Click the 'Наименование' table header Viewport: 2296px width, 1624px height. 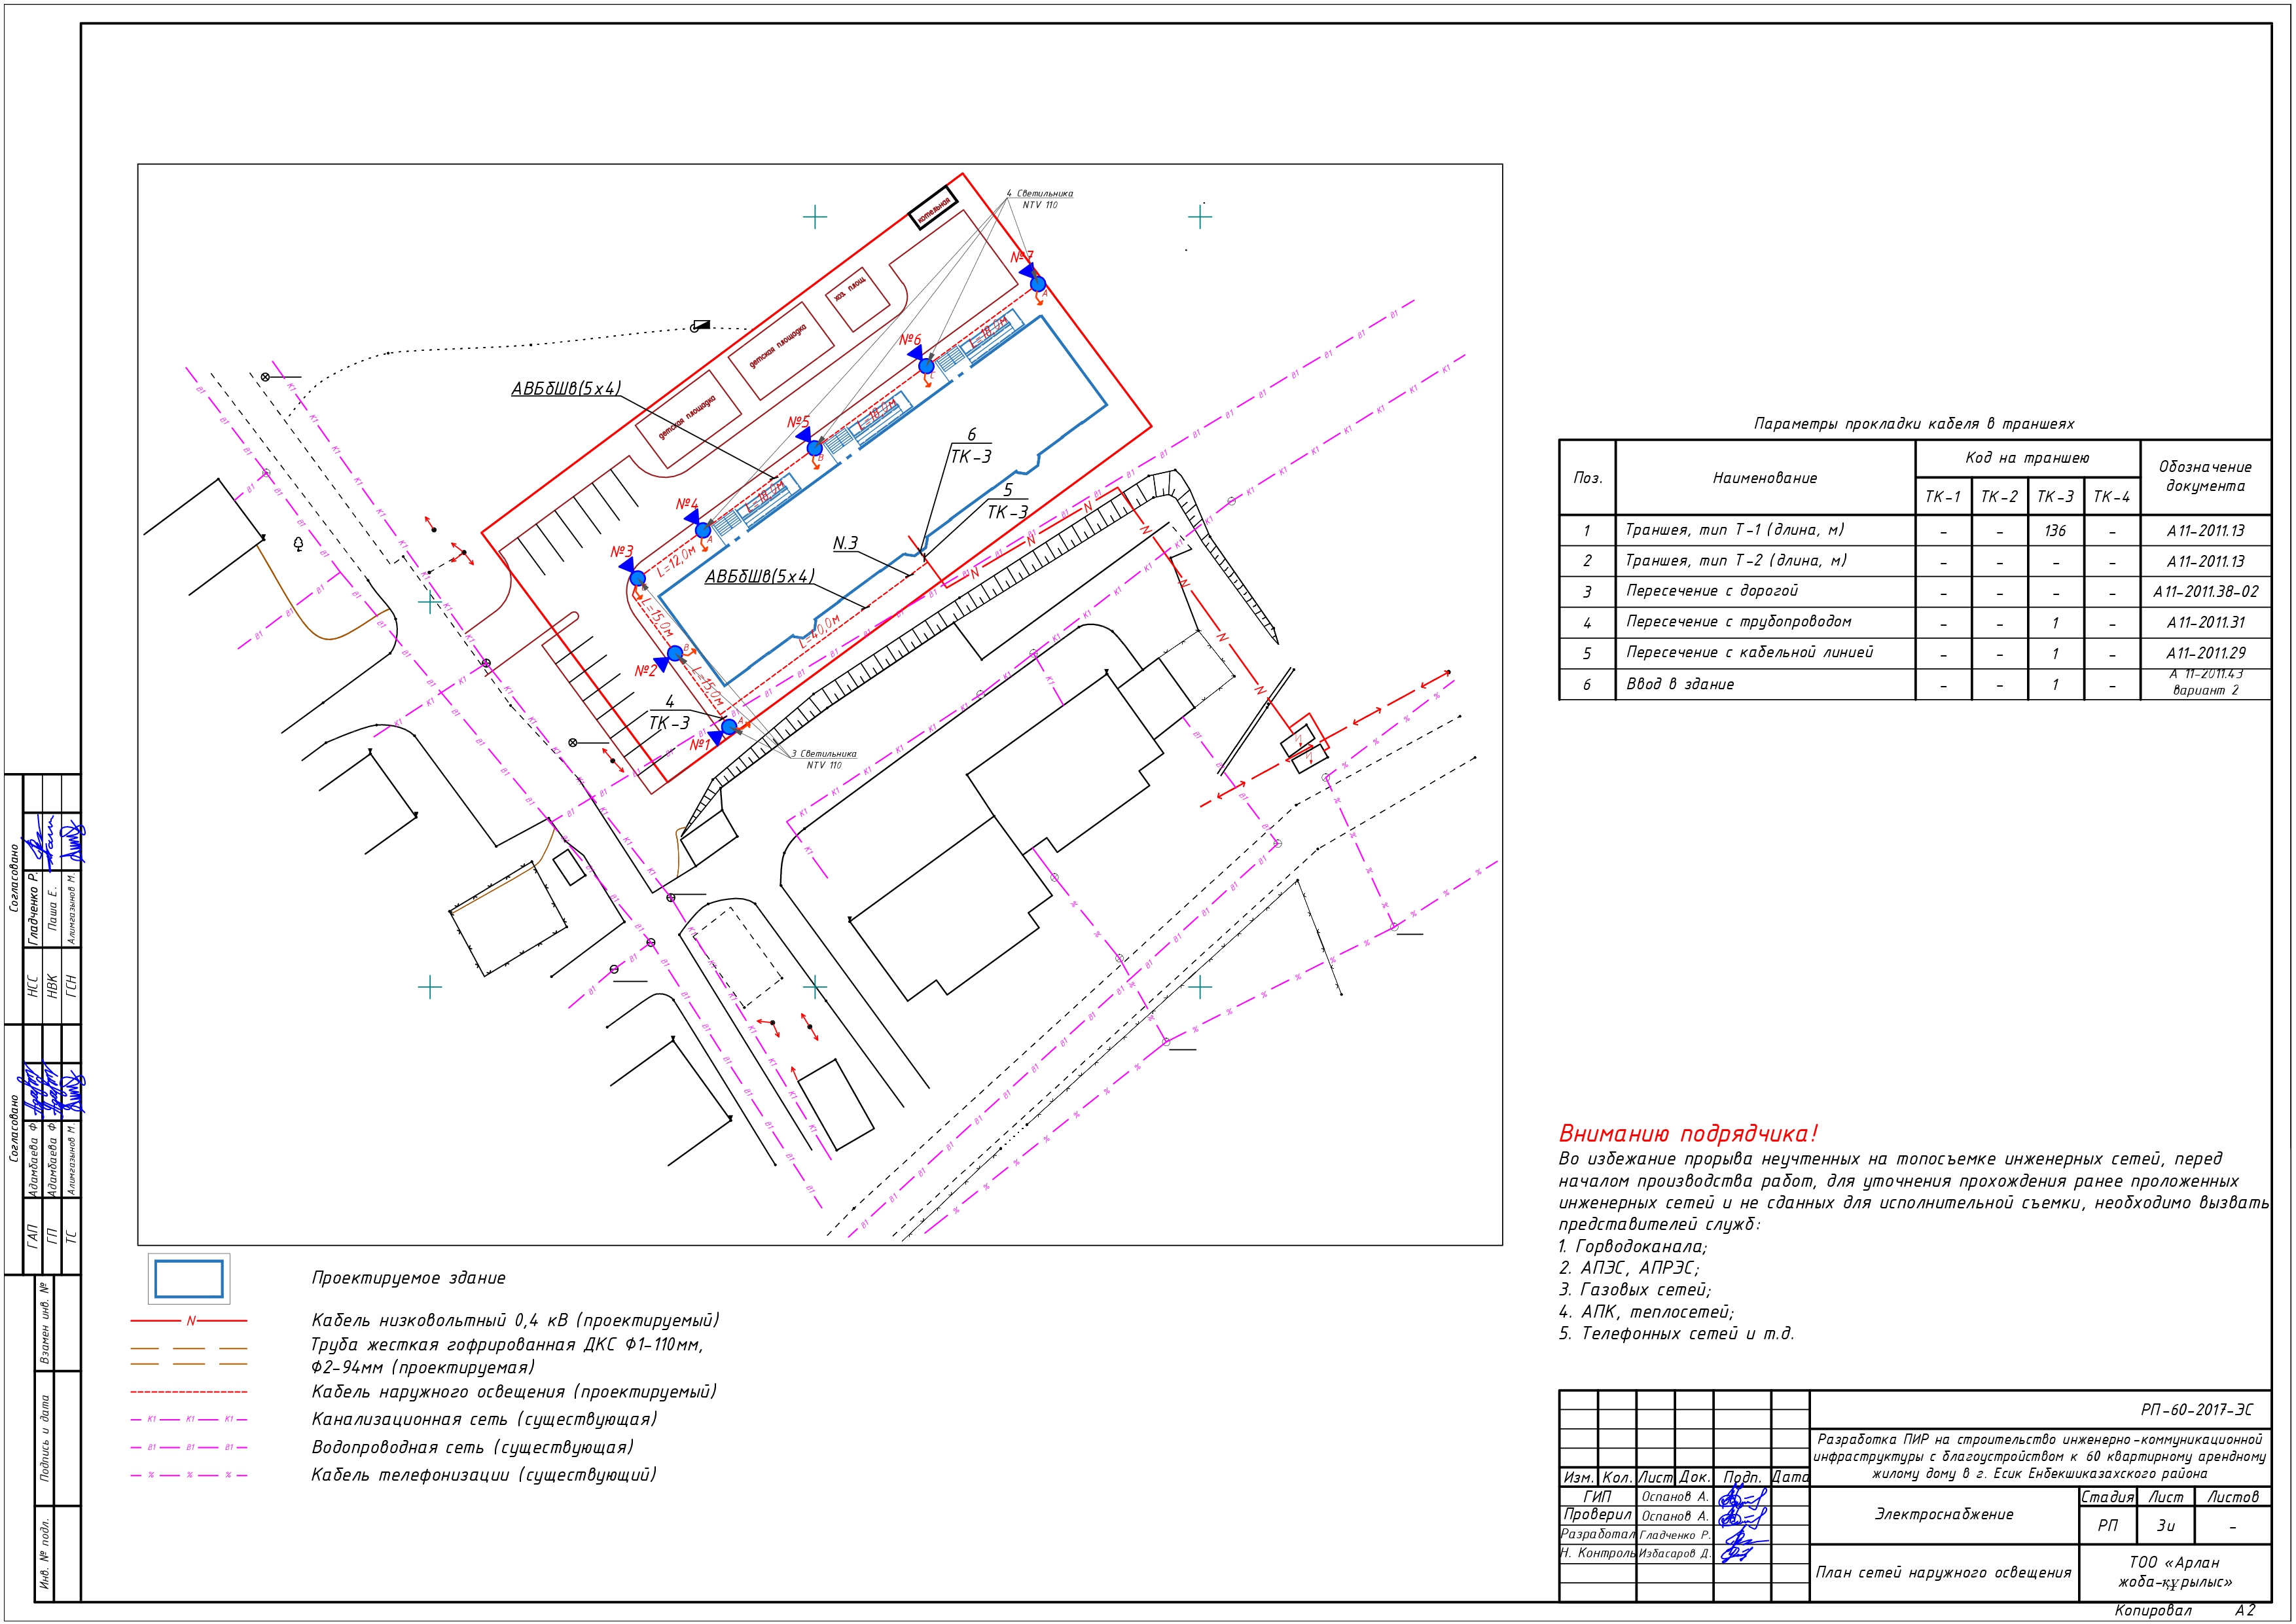point(1765,478)
